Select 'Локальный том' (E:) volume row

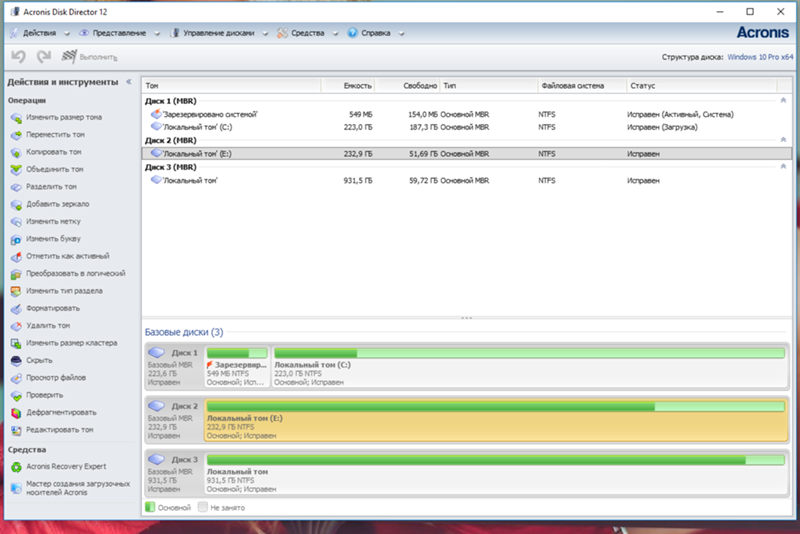coord(467,154)
